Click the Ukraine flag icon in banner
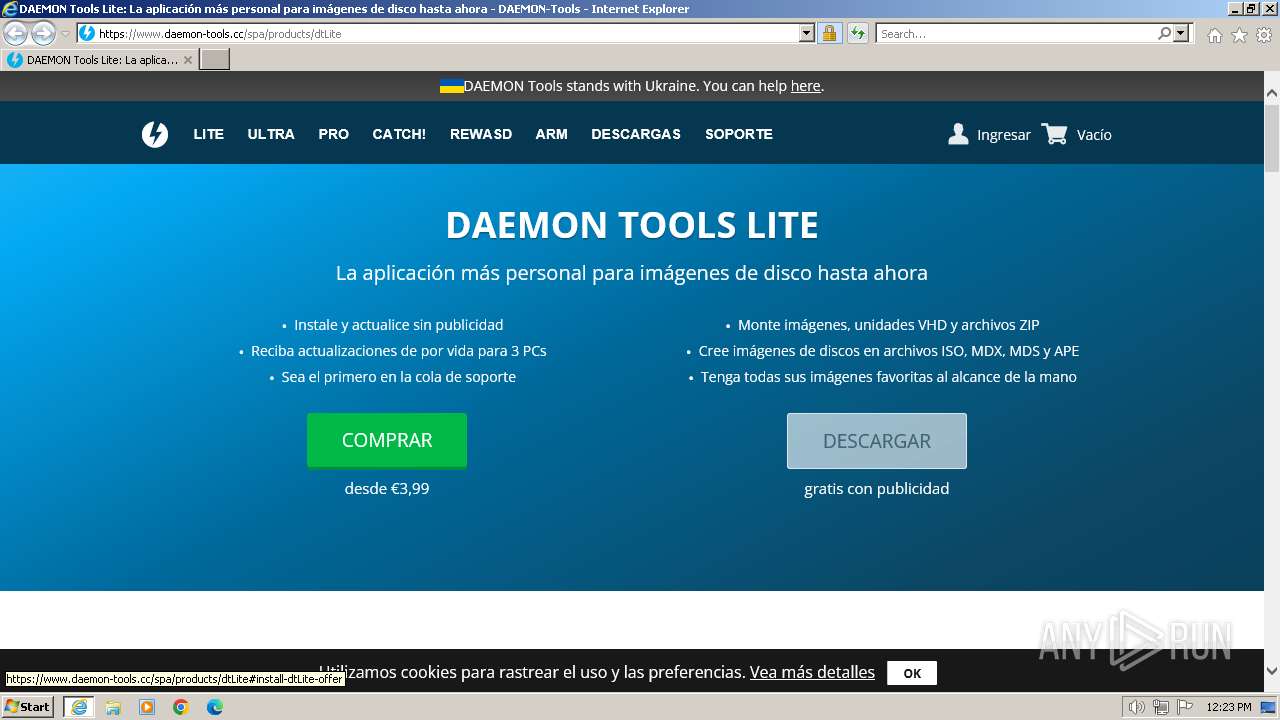1280x720 pixels. tap(451, 86)
